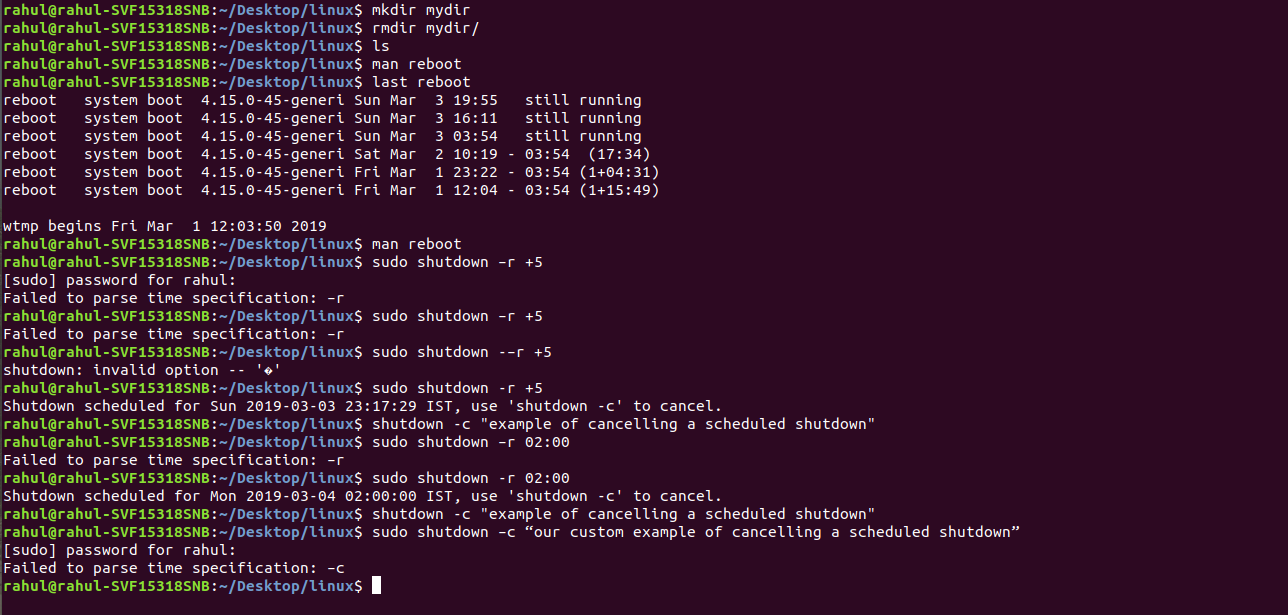The height and width of the screenshot is (615, 1288).
Task: Click reboot entry with duration (1+15:49)
Action: [x=331, y=190]
